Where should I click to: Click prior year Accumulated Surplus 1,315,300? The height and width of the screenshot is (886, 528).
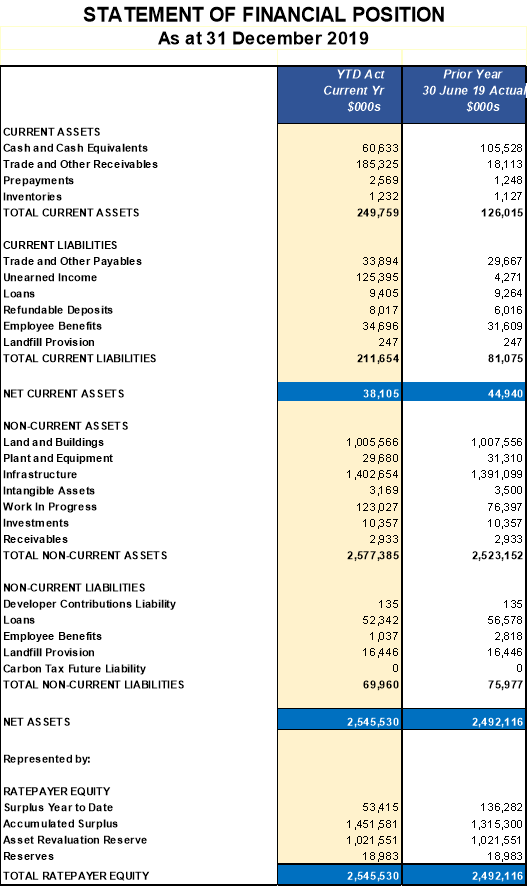[497, 824]
